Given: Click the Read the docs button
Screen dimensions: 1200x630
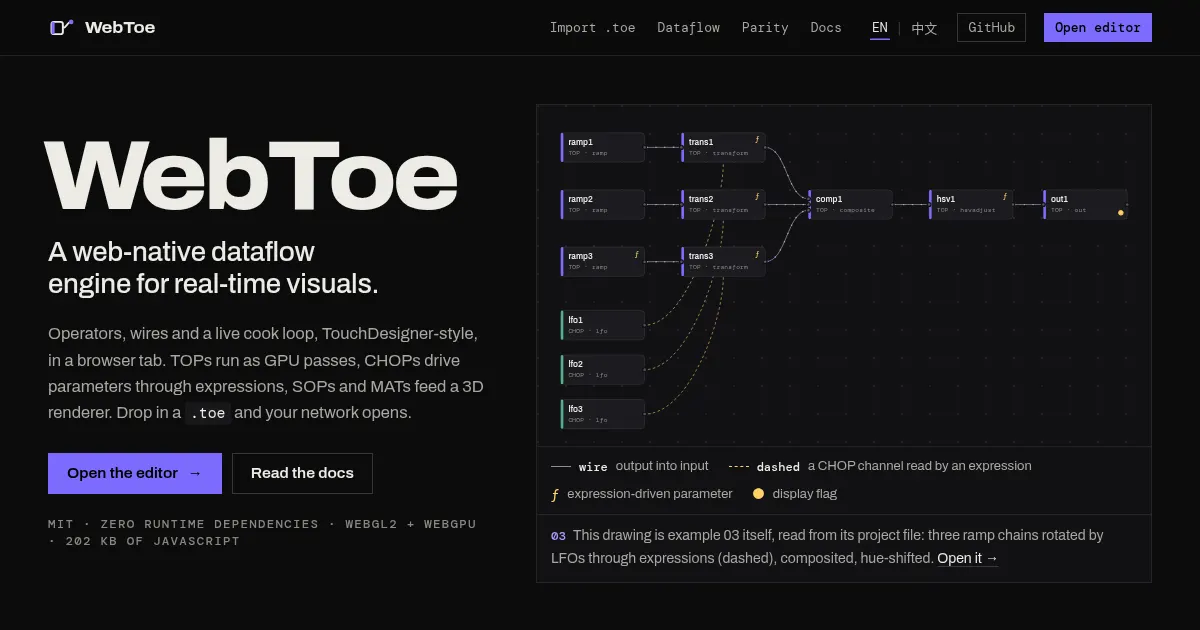Looking at the screenshot, I should [302, 473].
